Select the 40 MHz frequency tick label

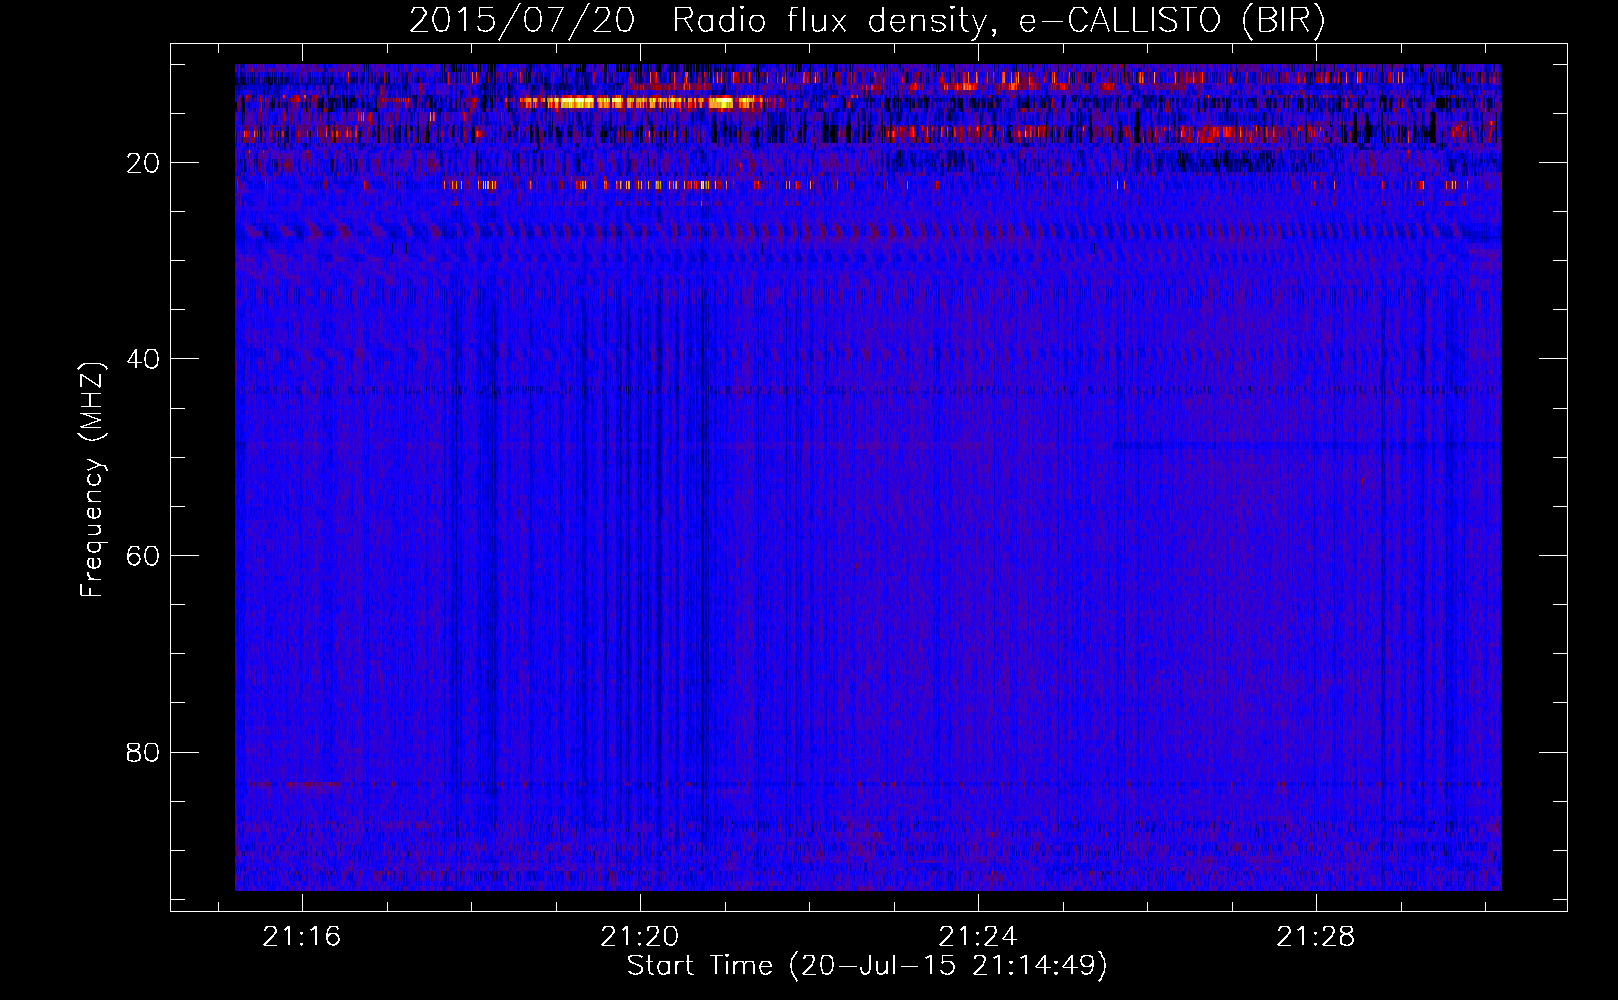(143, 359)
